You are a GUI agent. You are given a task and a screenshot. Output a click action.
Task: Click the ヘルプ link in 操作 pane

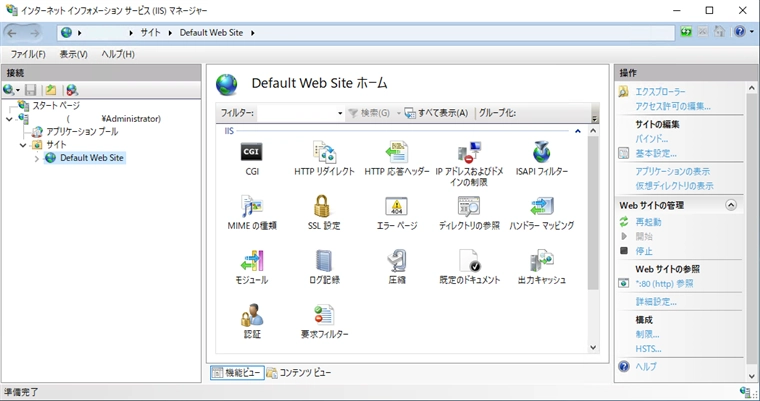coord(646,367)
